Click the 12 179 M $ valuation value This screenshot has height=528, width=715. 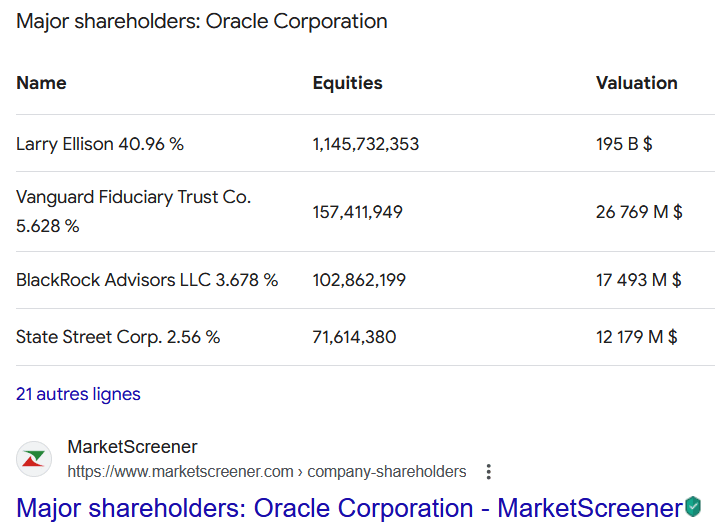pyautogui.click(x=637, y=337)
